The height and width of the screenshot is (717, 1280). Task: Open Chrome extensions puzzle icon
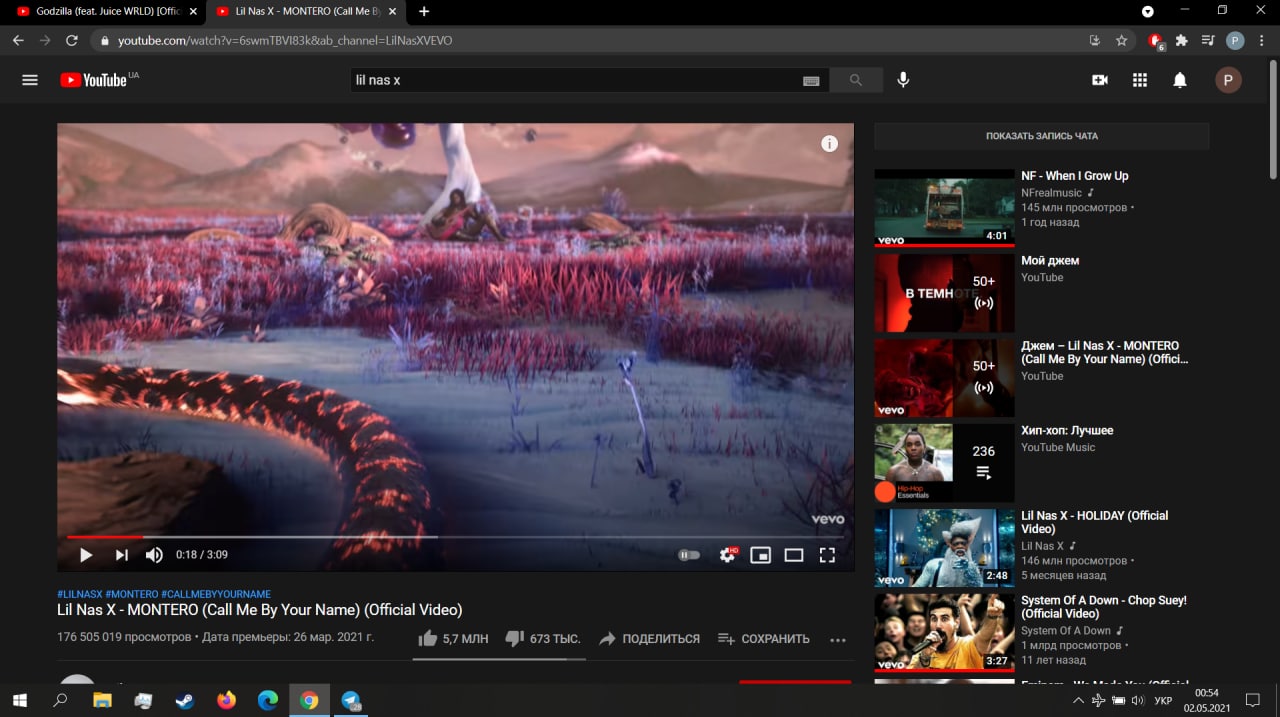point(1182,41)
